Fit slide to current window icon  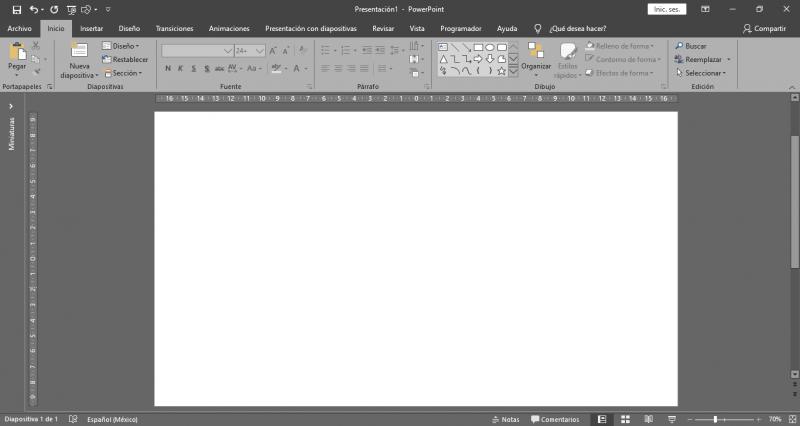click(x=791, y=419)
